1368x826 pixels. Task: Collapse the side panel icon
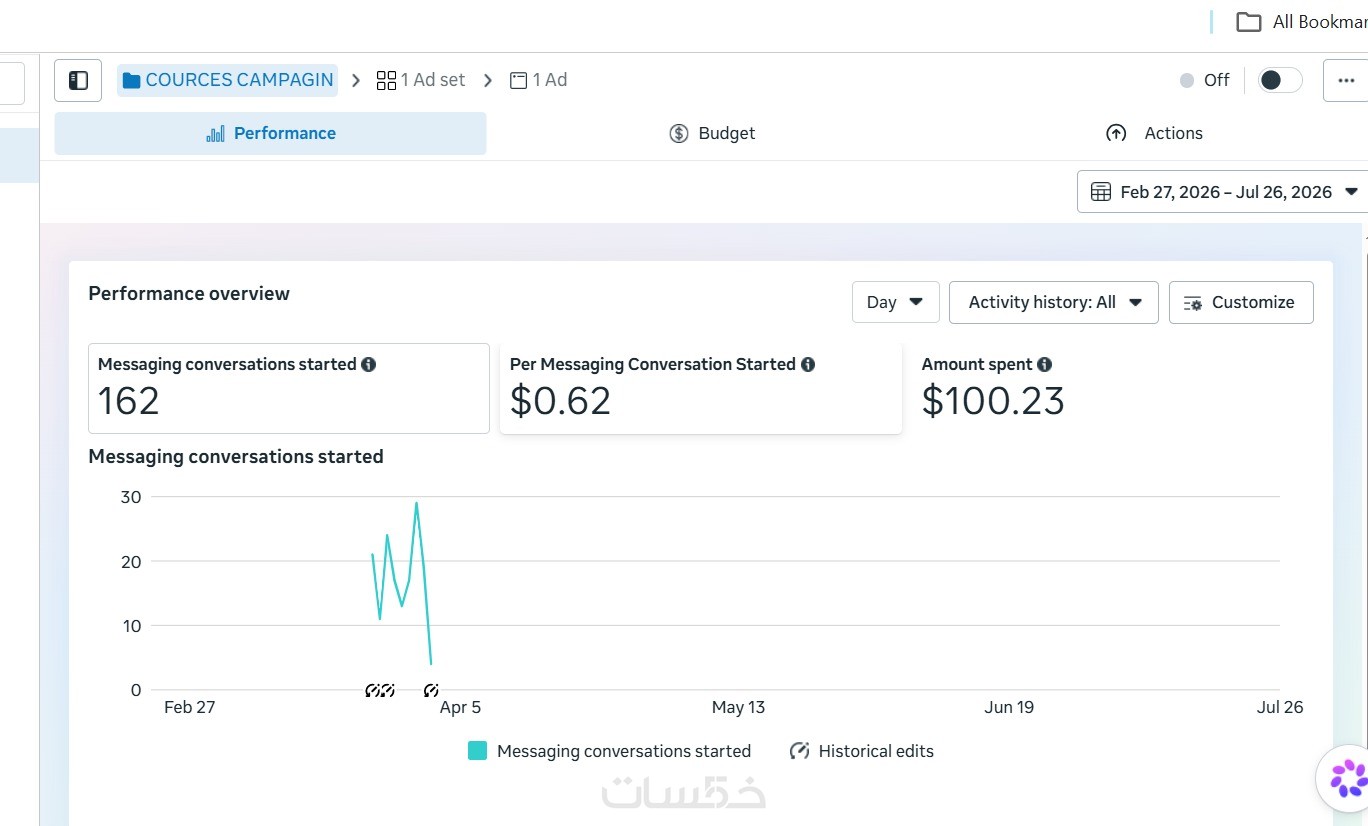click(x=78, y=80)
